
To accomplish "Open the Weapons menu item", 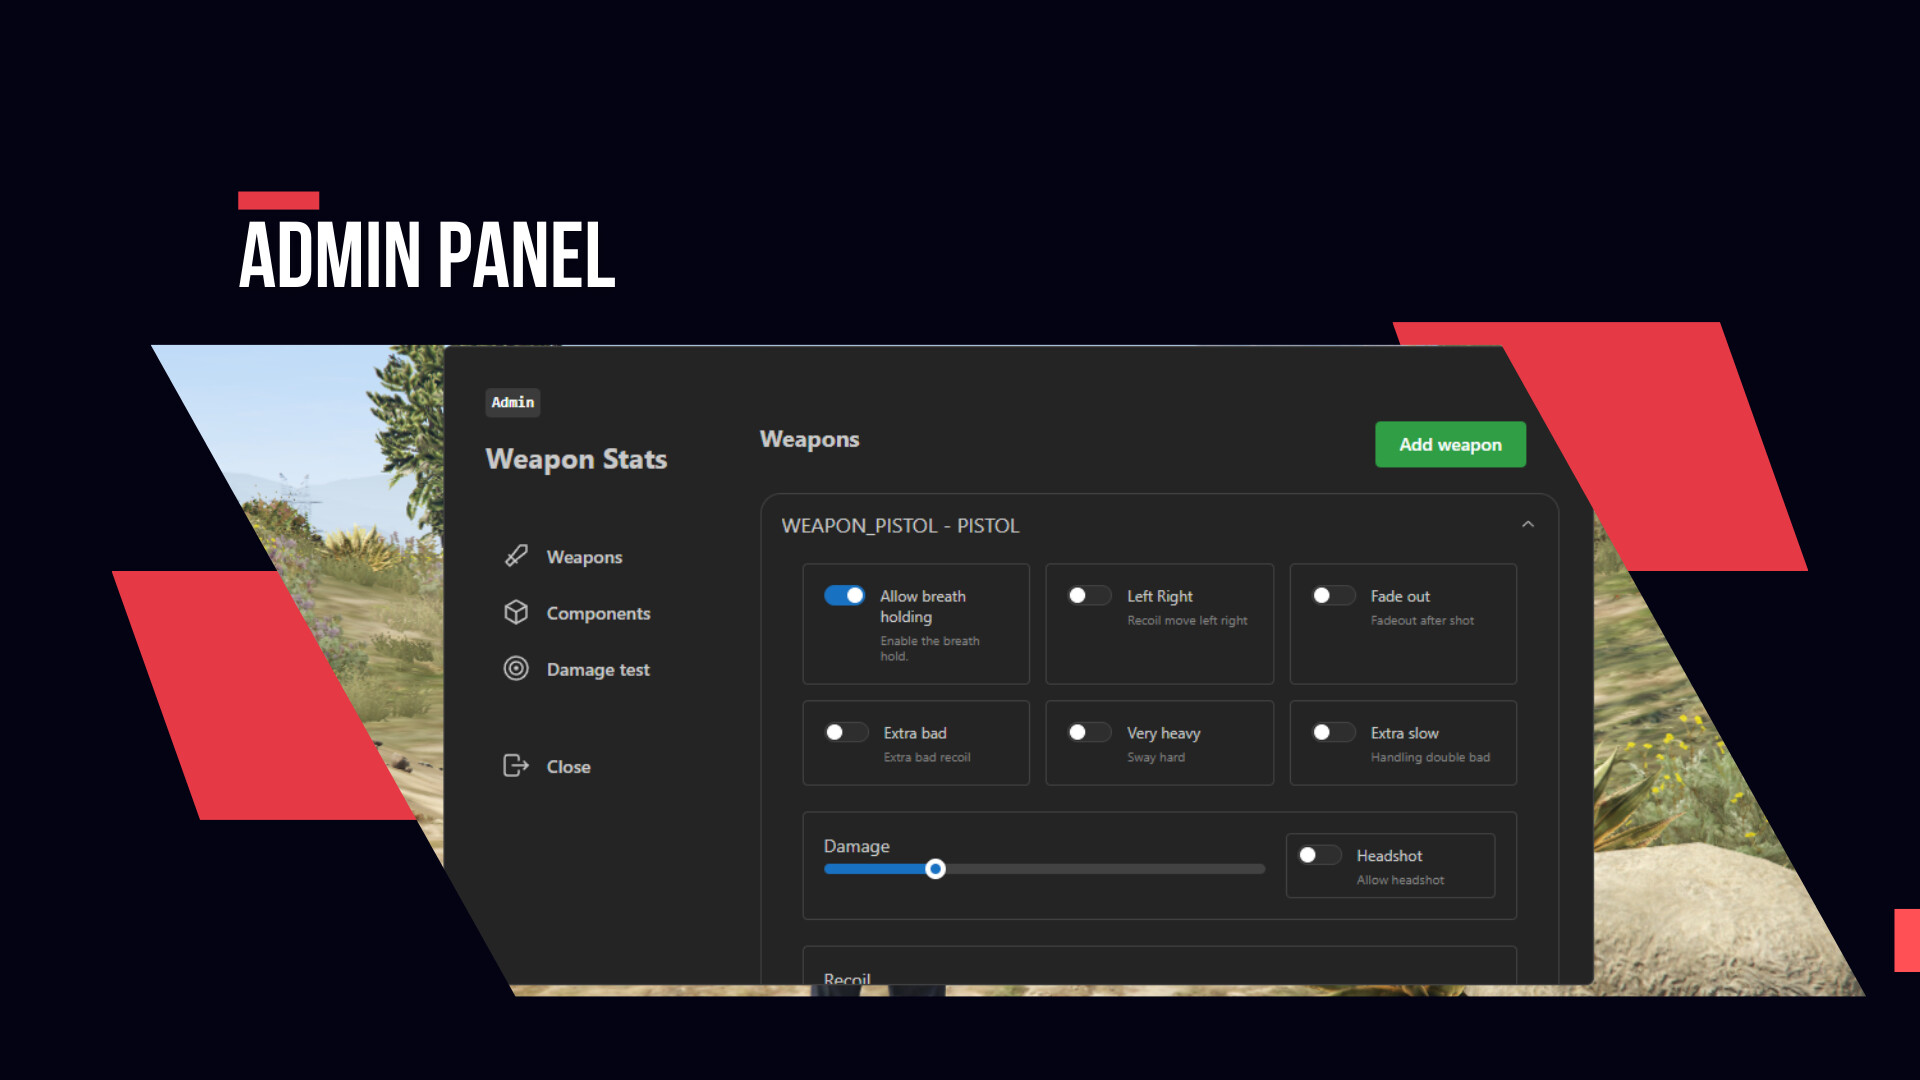I will click(584, 557).
